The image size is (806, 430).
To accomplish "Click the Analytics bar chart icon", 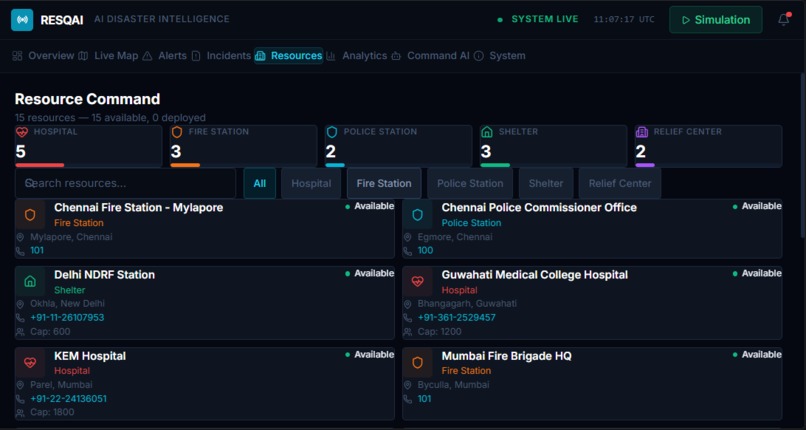I will (x=331, y=56).
